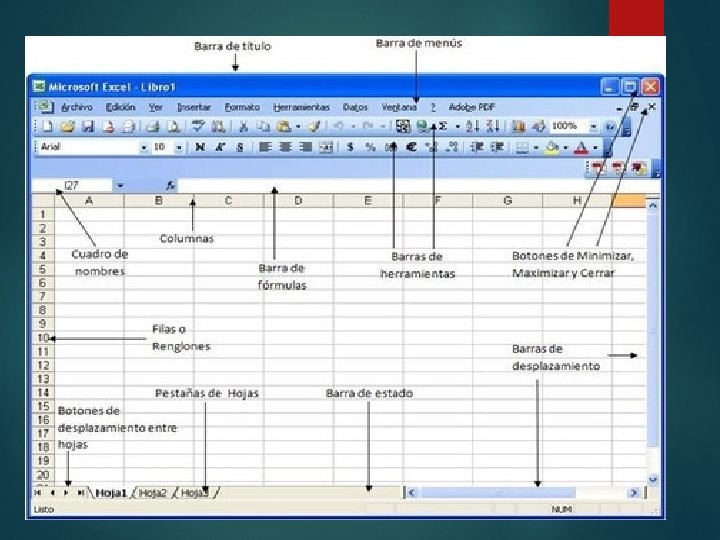Go to first sheet with tab scroll button
The image size is (720, 540).
click(x=38, y=493)
